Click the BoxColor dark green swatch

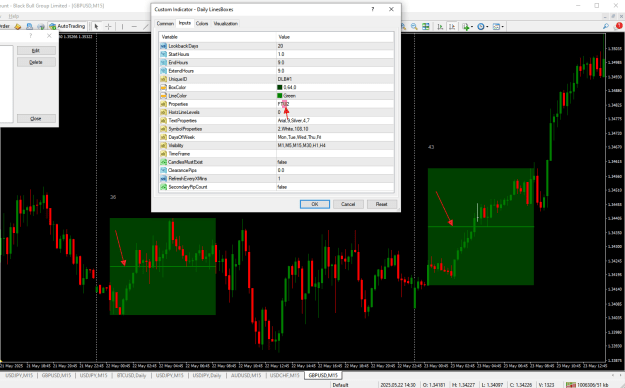(x=280, y=87)
